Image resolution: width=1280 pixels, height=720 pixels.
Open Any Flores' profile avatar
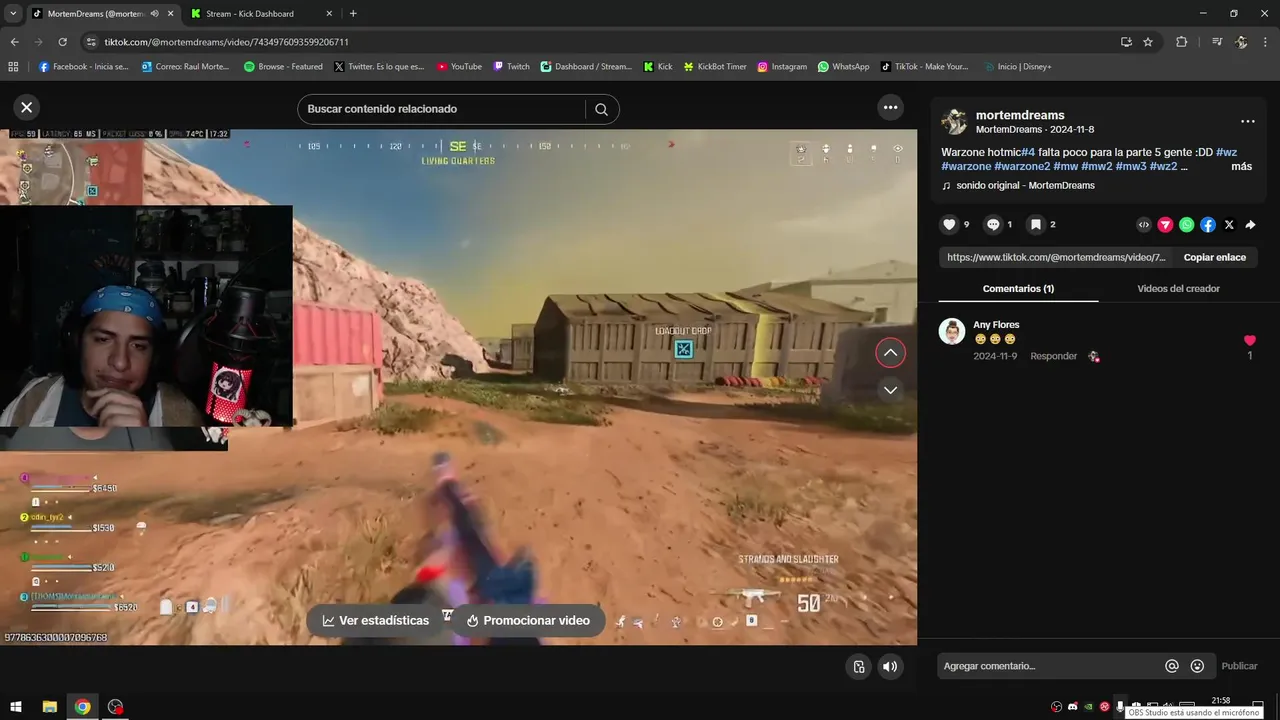click(952, 332)
